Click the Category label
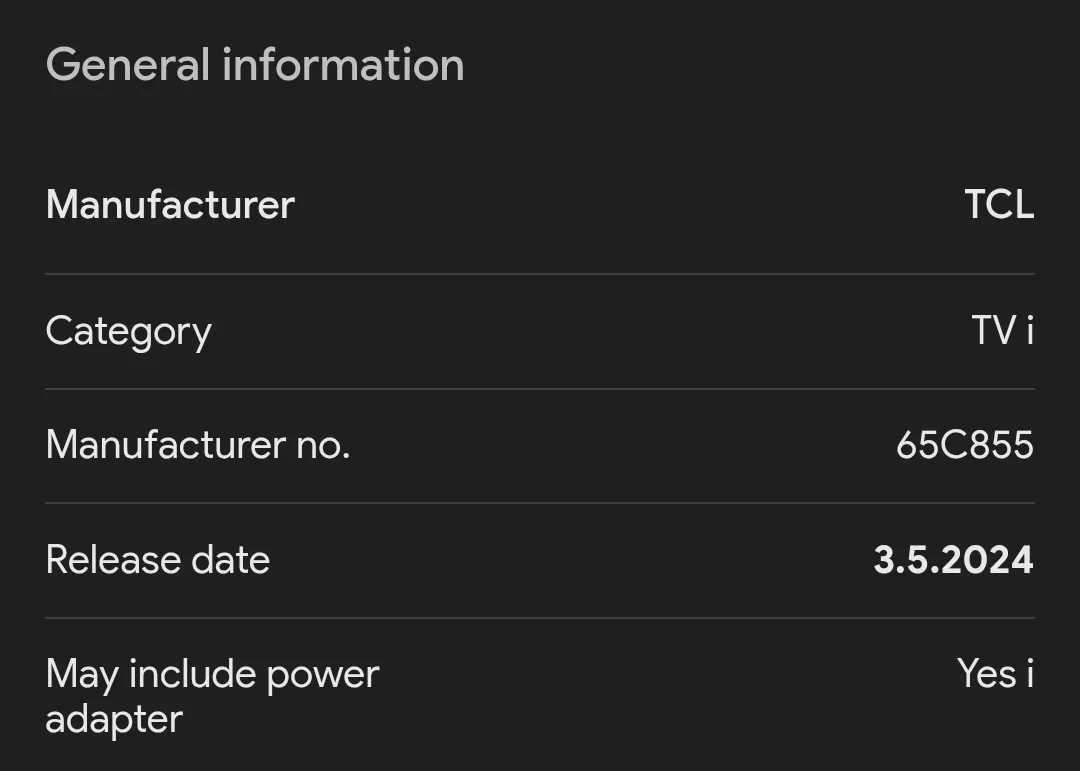This screenshot has height=771, width=1080. point(128,332)
